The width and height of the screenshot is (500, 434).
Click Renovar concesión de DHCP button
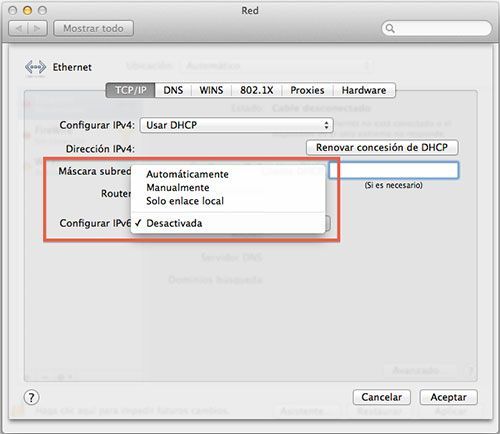point(382,147)
